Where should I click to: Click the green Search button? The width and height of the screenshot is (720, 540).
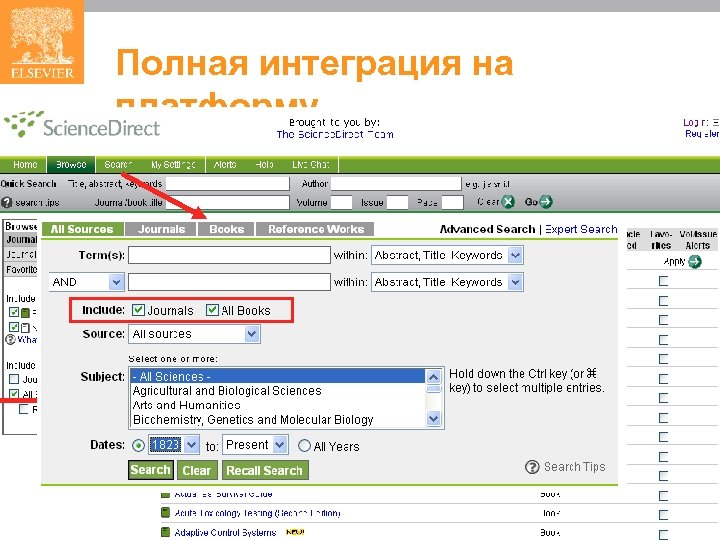[150, 470]
